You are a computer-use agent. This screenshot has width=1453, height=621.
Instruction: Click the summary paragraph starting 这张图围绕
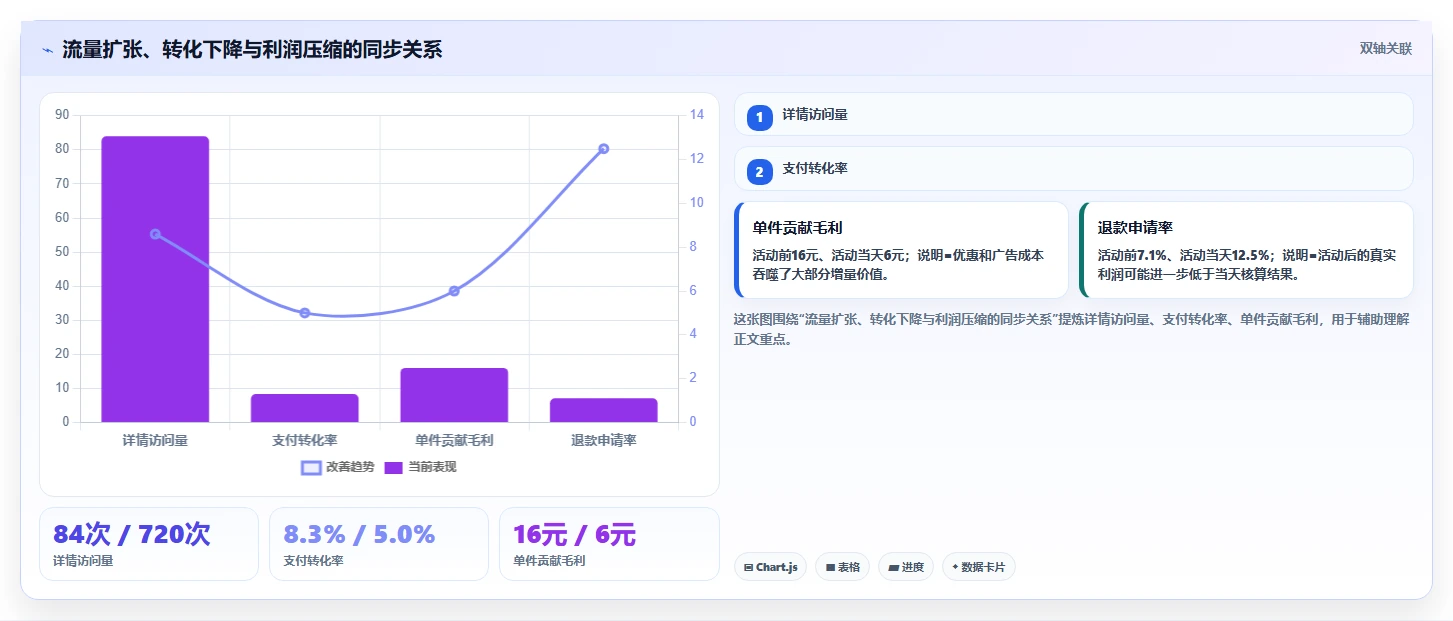pos(1071,329)
